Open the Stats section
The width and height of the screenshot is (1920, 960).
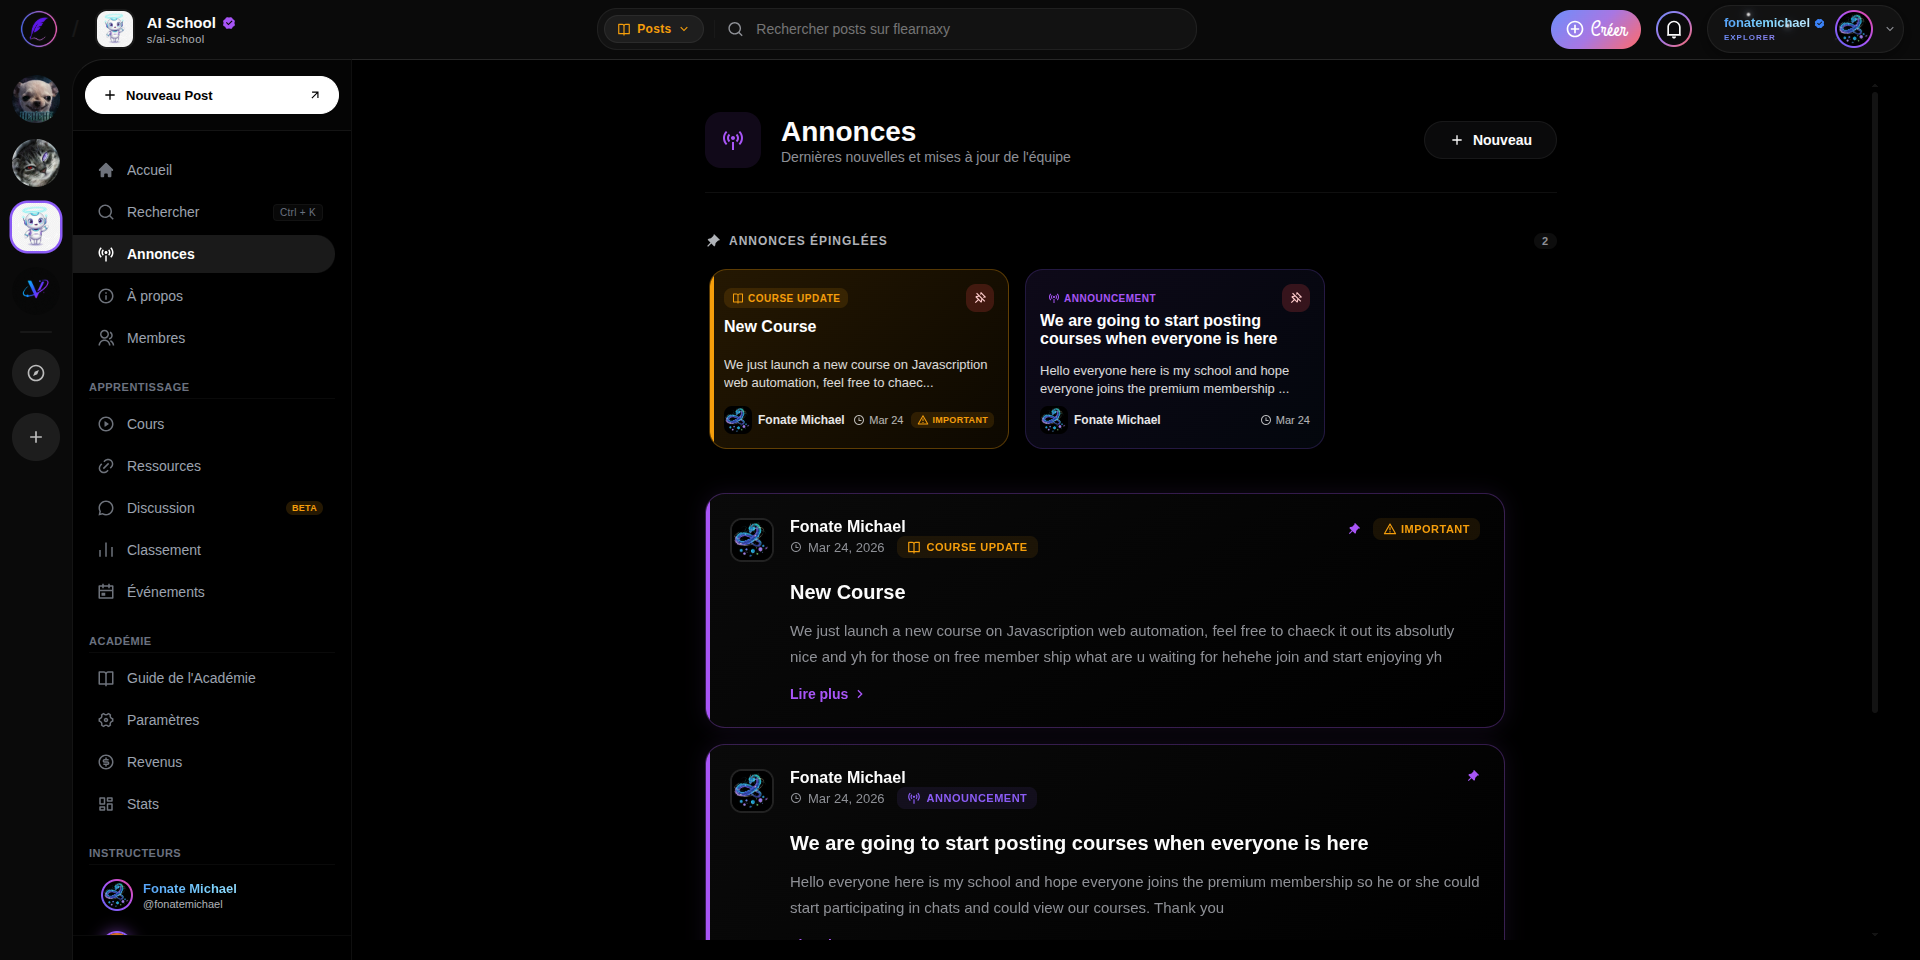pyautogui.click(x=142, y=804)
